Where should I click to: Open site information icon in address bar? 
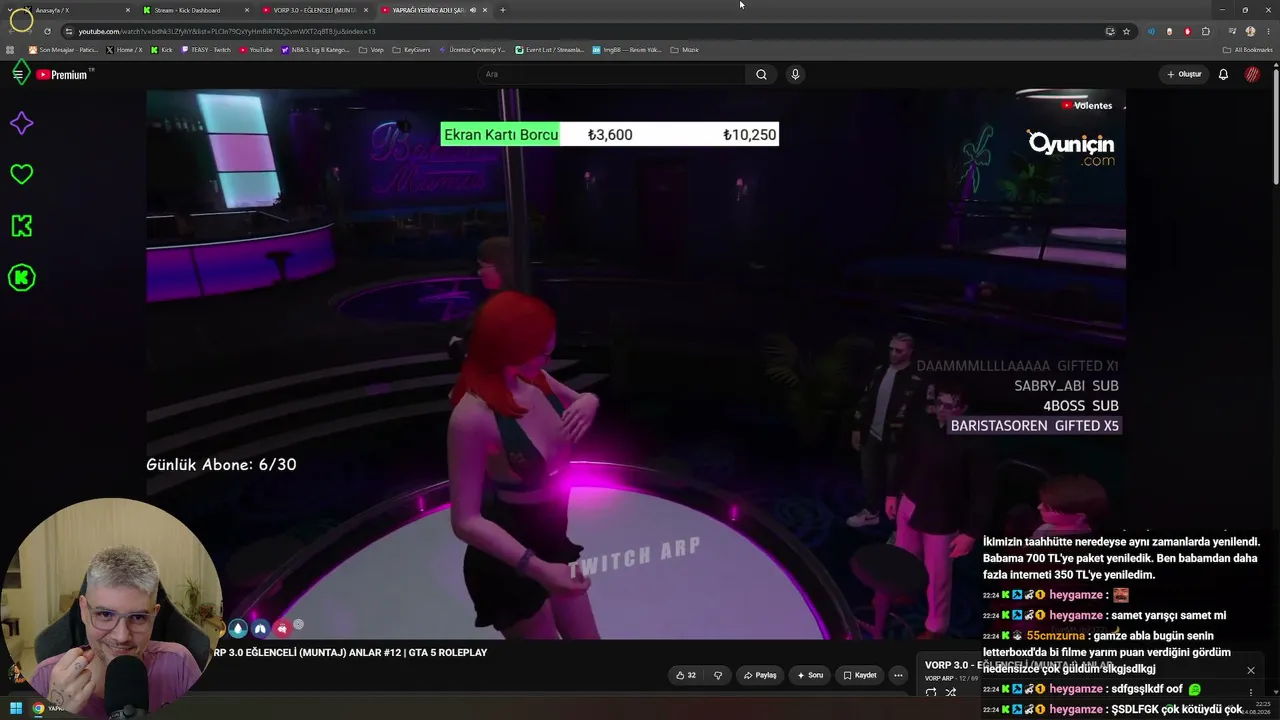point(69,31)
